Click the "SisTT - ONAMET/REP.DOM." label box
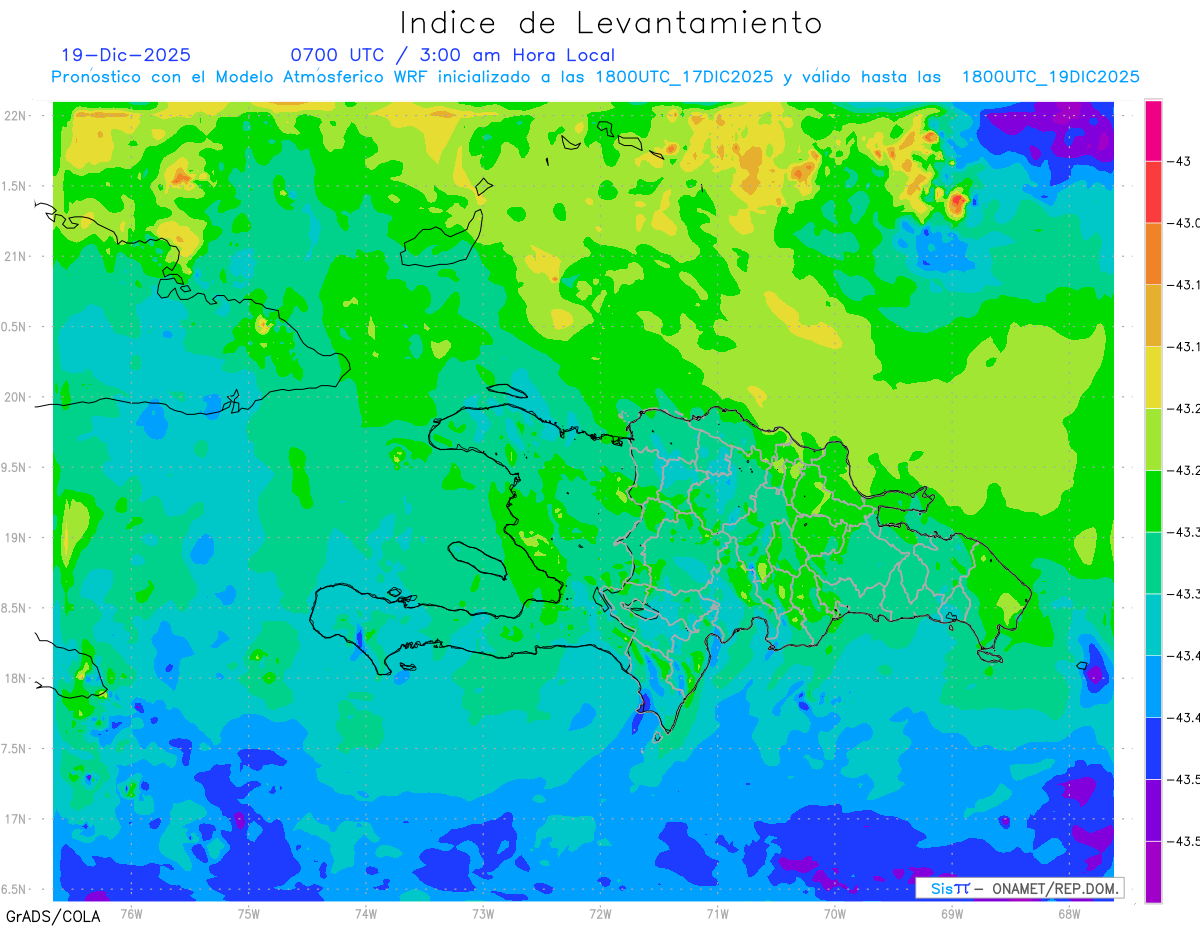1200x927 pixels. click(1020, 888)
